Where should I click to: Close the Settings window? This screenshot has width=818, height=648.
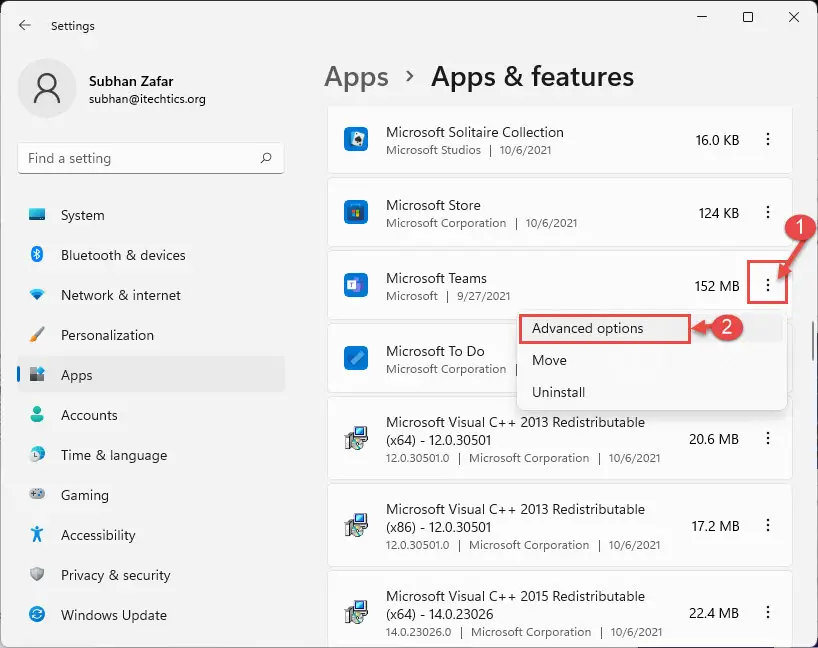[x=793, y=17]
